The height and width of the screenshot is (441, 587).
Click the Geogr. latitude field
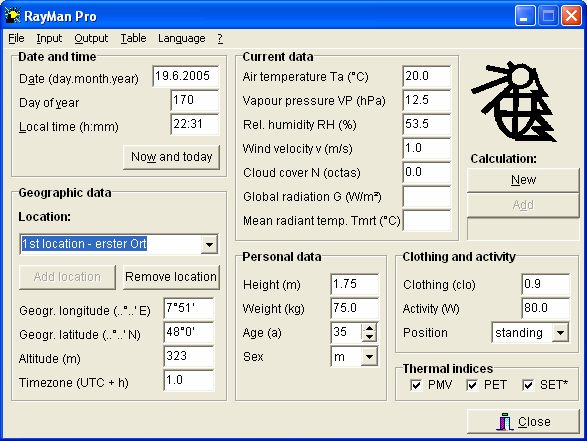(189, 332)
